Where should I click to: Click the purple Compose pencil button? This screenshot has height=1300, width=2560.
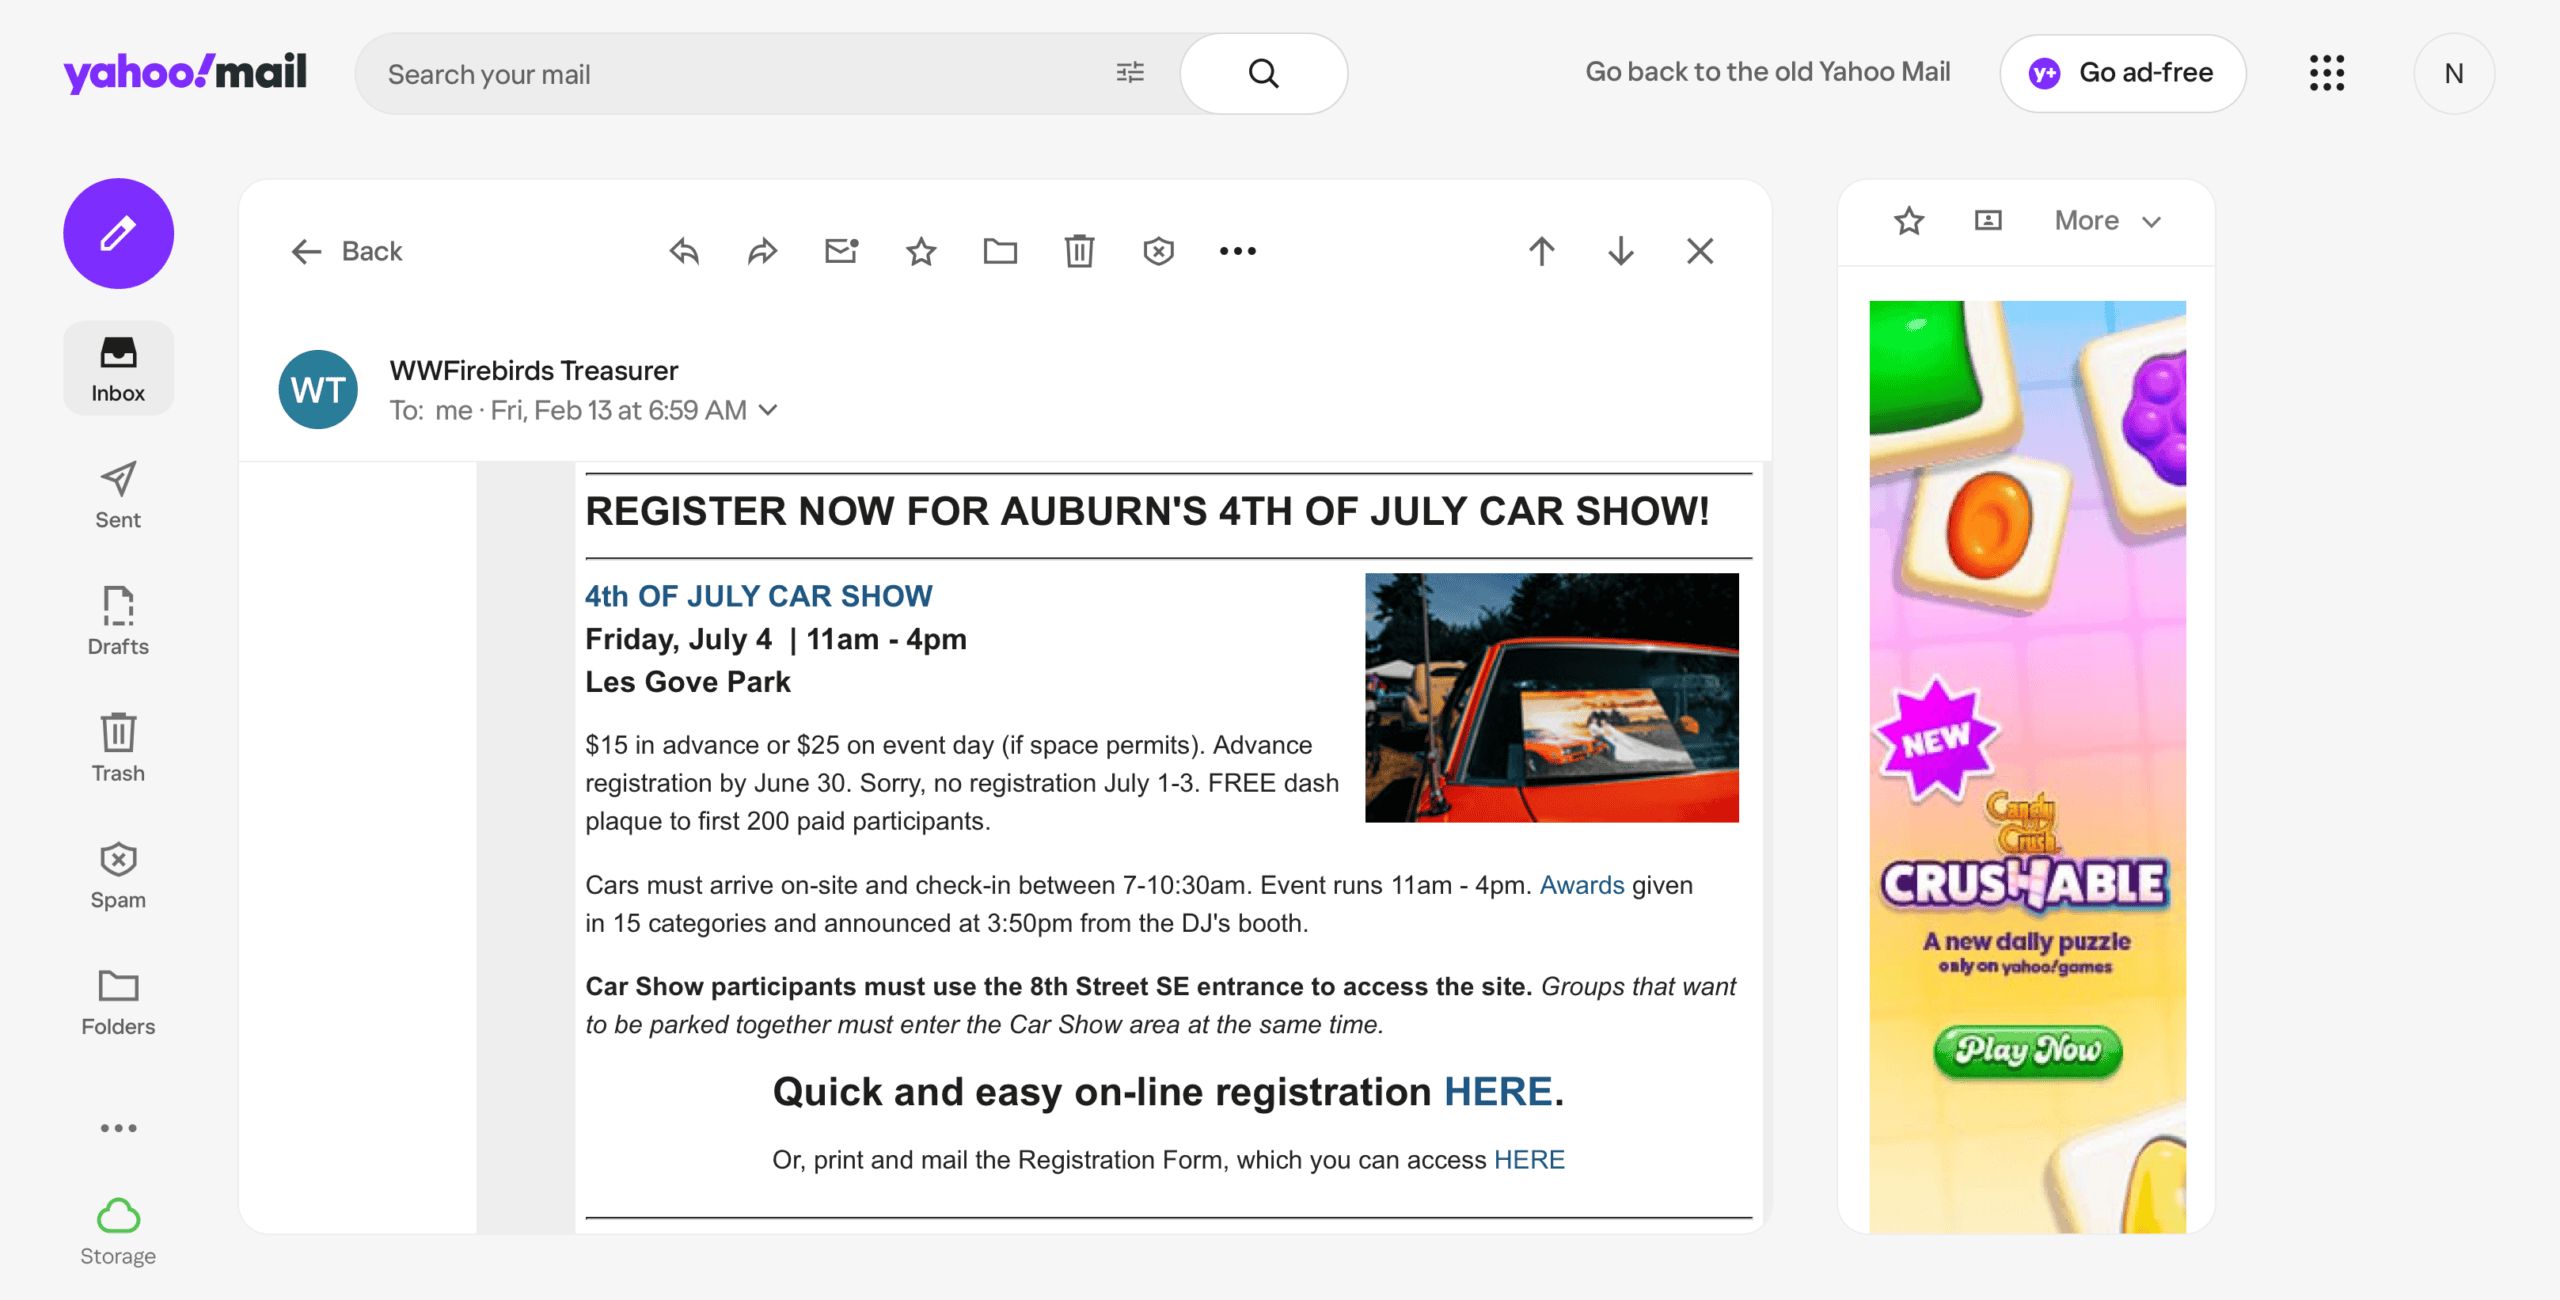tap(118, 234)
